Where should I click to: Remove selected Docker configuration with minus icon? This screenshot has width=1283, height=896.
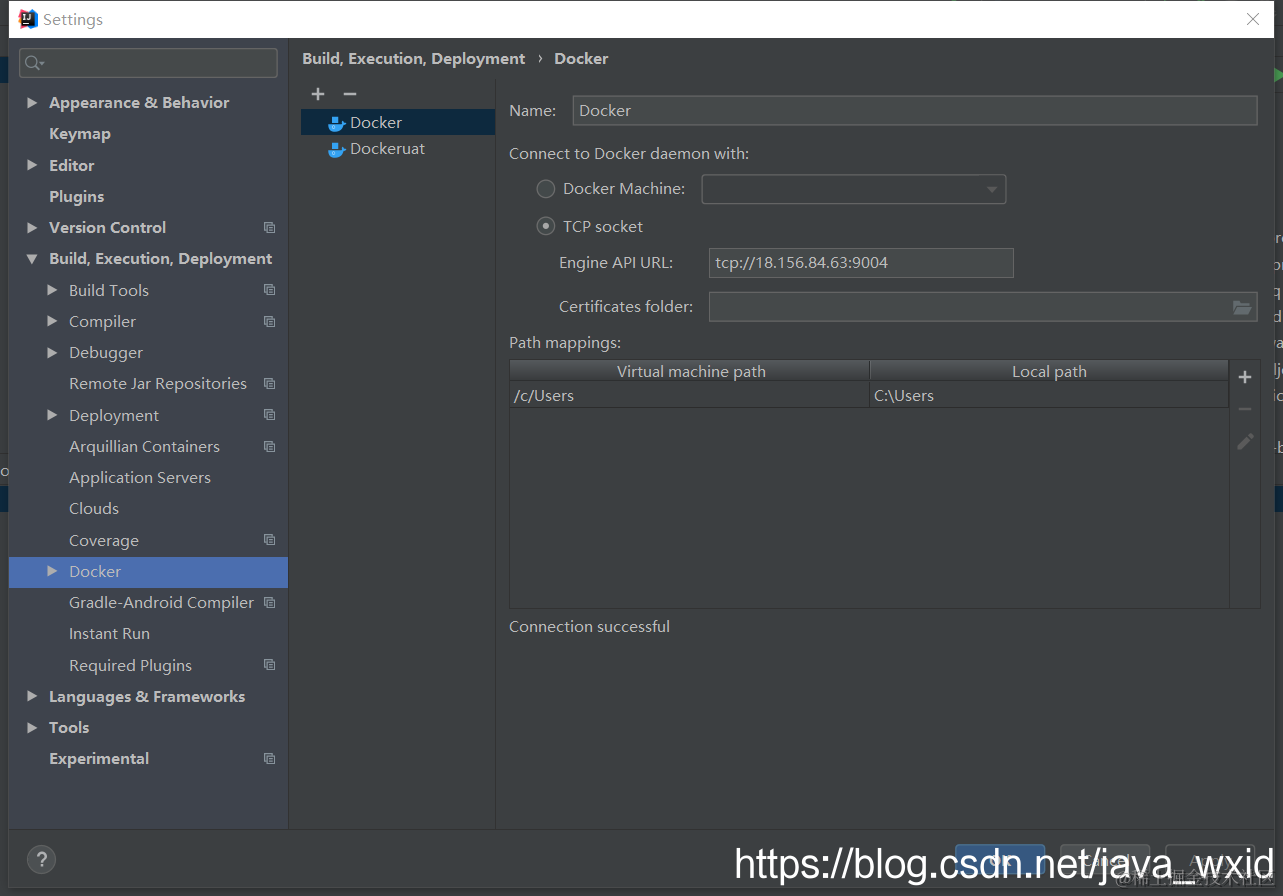click(350, 94)
